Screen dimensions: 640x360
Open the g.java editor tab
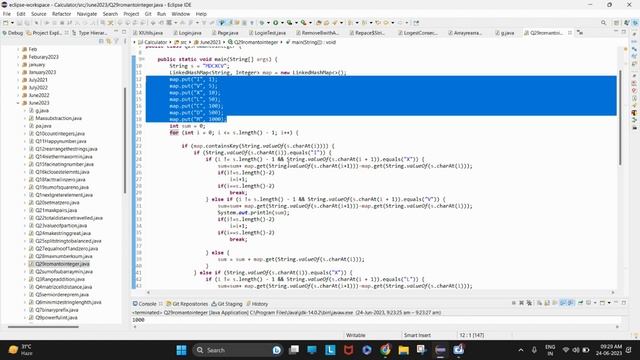[504, 33]
